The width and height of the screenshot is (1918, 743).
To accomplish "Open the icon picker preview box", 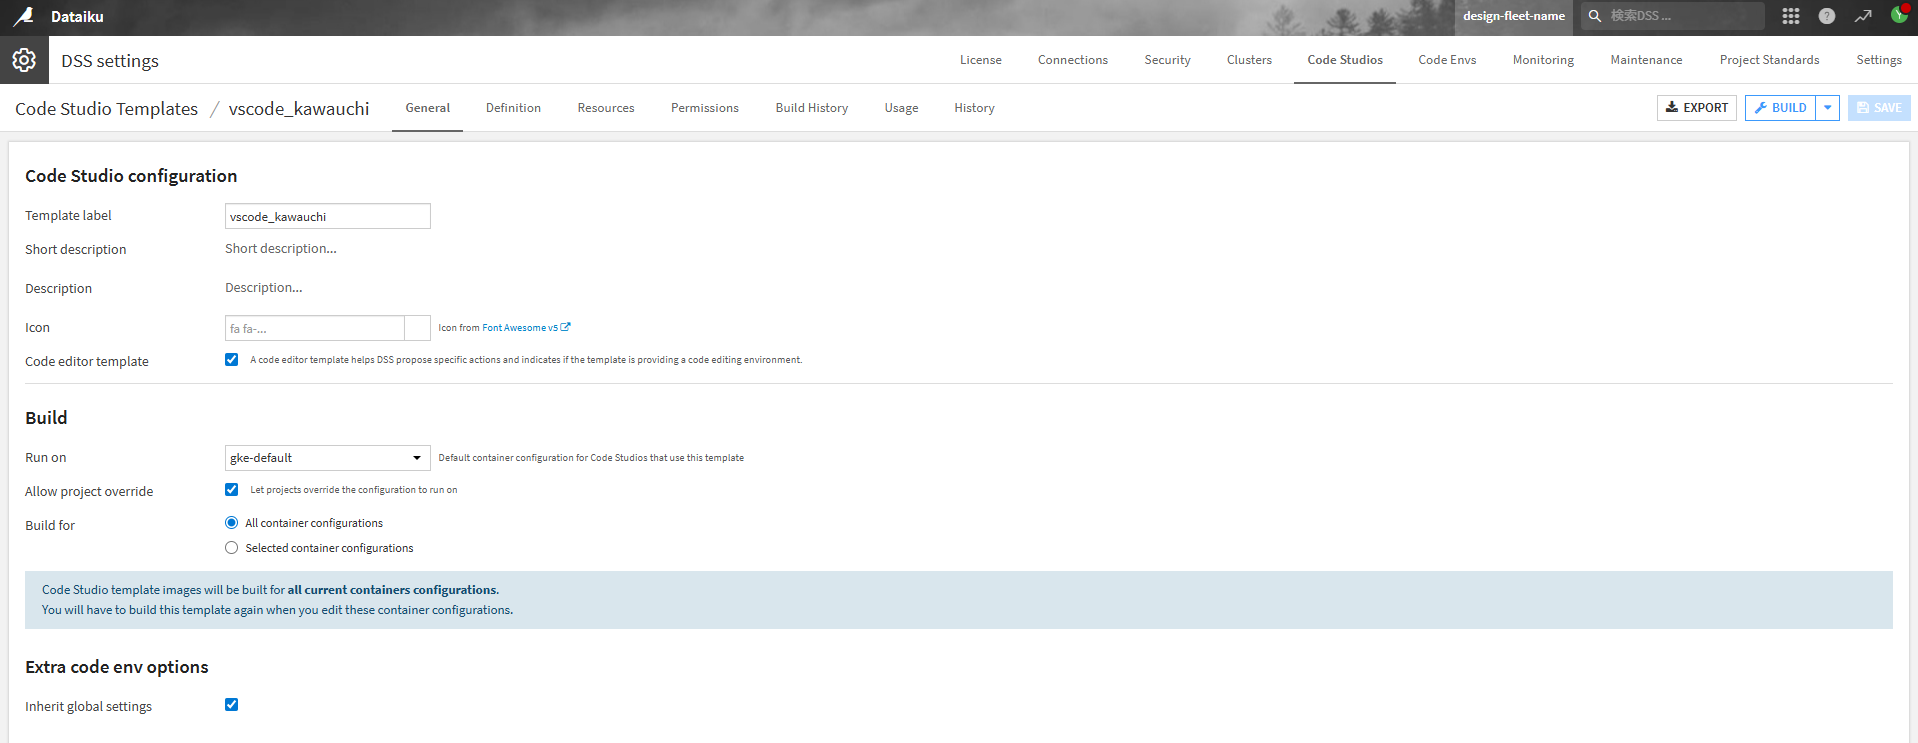I will [x=417, y=328].
